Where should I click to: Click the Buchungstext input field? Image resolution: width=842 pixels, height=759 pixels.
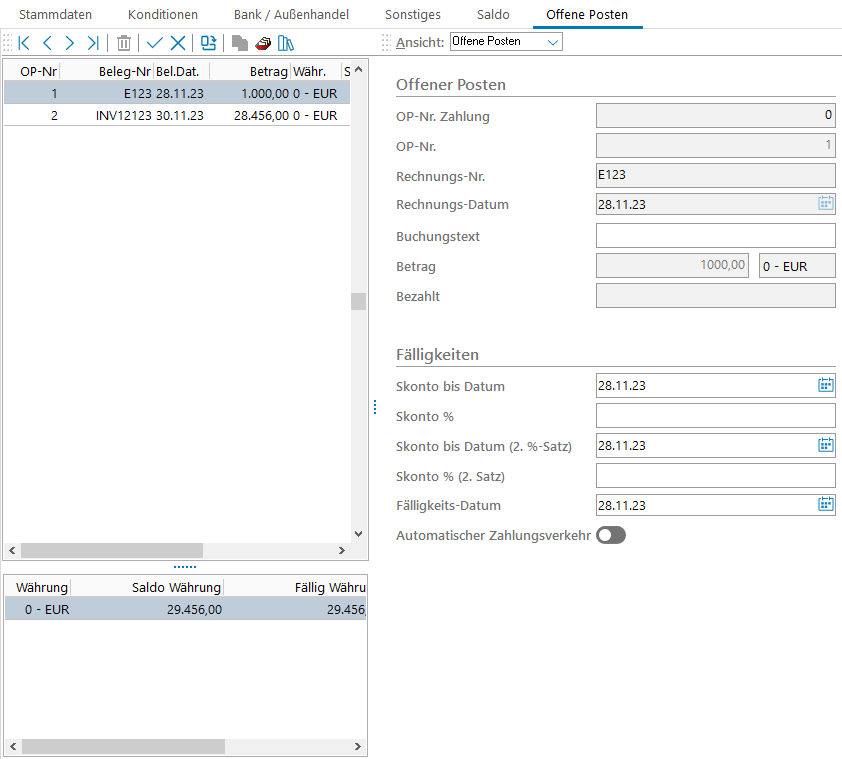coord(715,236)
